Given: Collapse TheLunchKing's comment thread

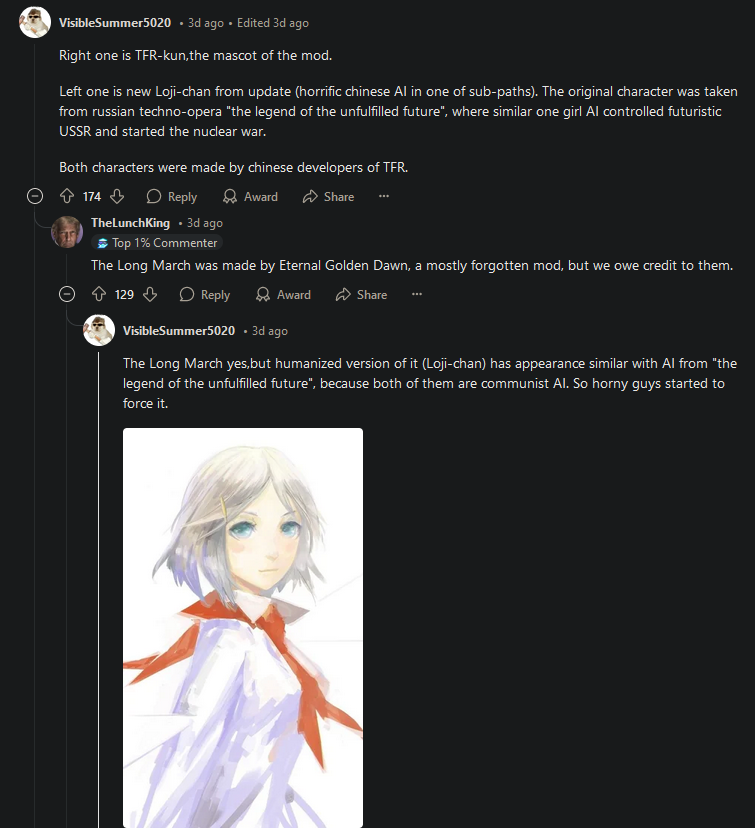Looking at the screenshot, I should (67, 294).
